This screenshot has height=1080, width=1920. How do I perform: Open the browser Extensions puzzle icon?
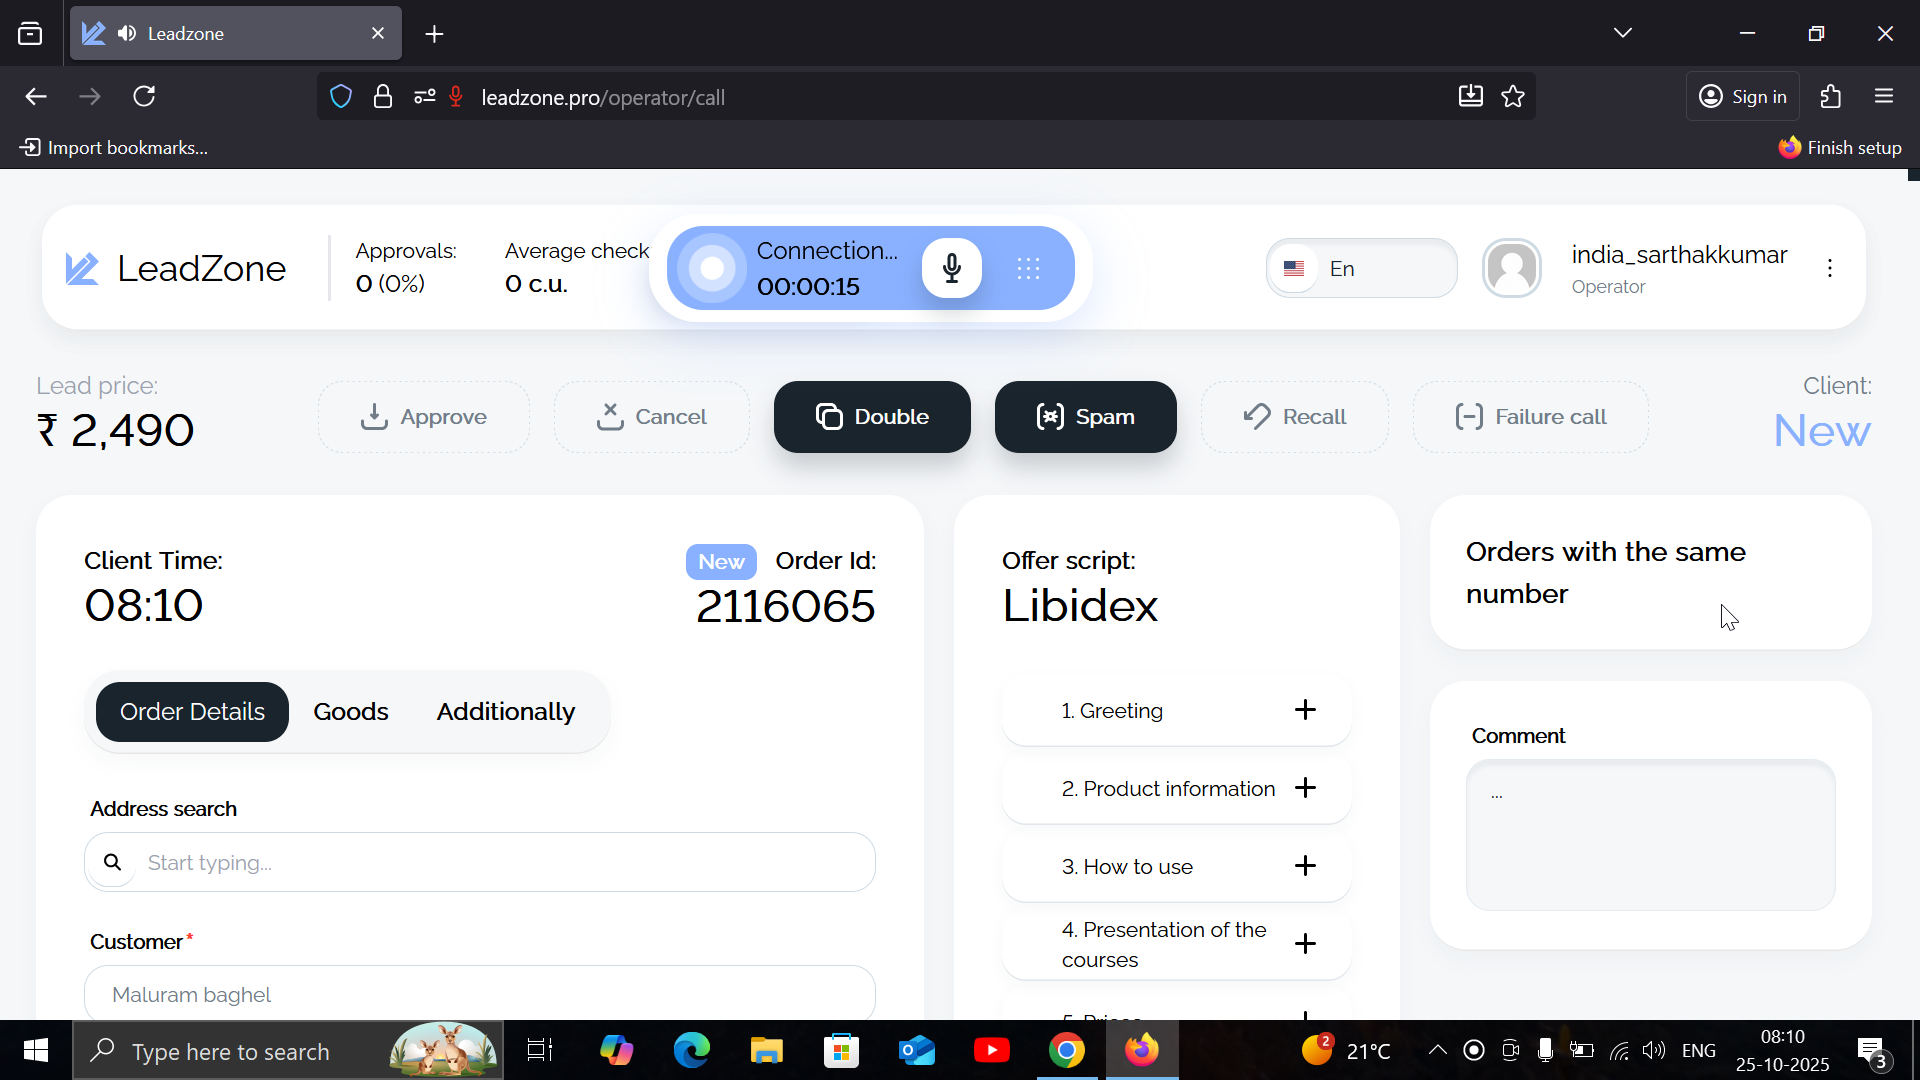[x=1830, y=97]
